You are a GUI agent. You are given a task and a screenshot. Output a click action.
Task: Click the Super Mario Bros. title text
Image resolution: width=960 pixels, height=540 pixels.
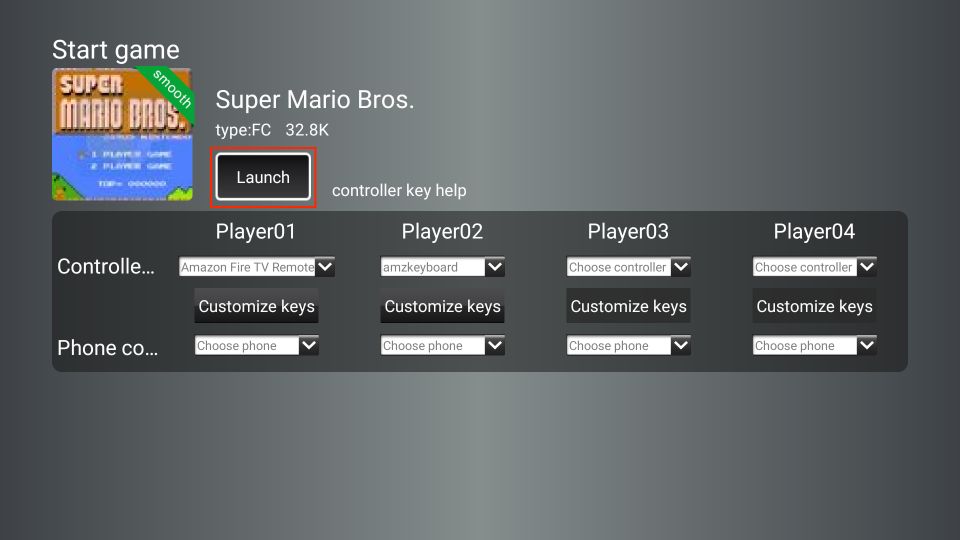pos(315,99)
